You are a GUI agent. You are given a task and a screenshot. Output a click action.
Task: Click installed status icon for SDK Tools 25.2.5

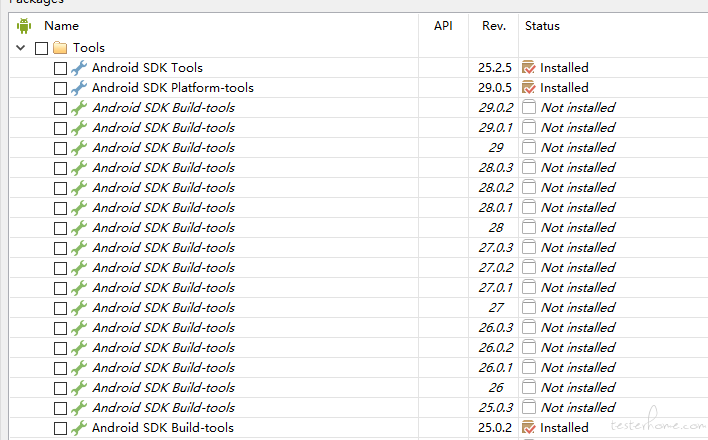pos(528,68)
